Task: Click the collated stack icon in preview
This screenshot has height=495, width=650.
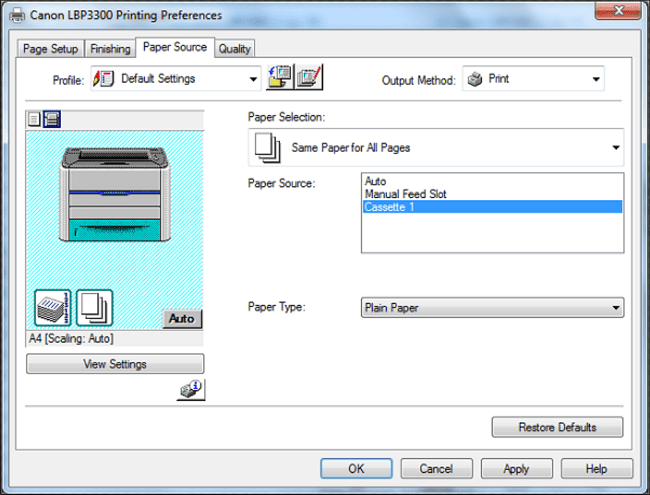Action: [53, 308]
